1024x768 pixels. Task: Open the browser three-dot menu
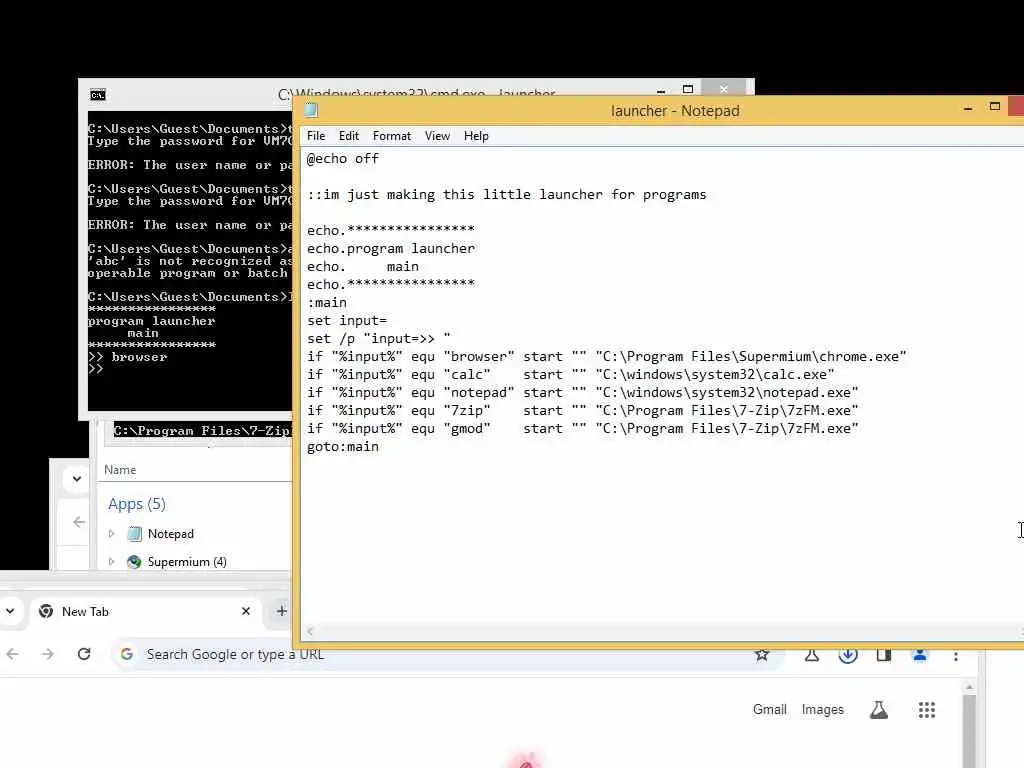pos(955,656)
